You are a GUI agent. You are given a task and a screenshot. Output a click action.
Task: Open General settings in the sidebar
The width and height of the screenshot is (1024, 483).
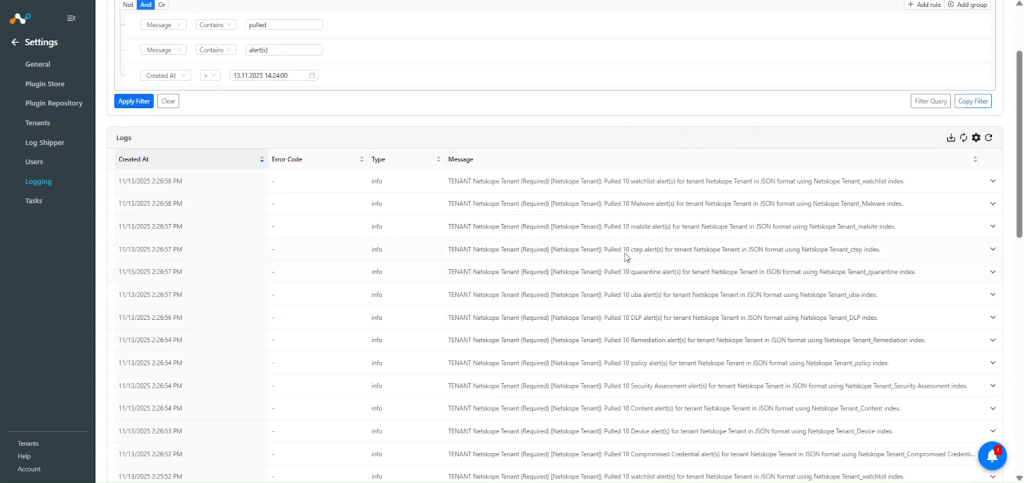(37, 65)
